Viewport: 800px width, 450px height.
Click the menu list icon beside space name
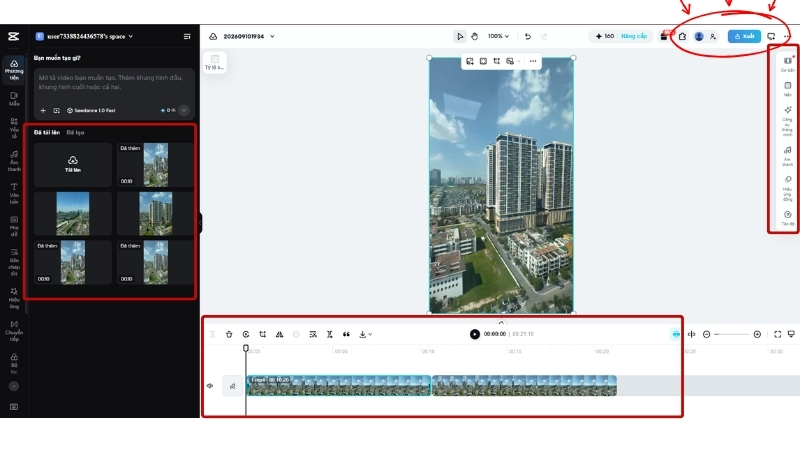click(x=187, y=36)
